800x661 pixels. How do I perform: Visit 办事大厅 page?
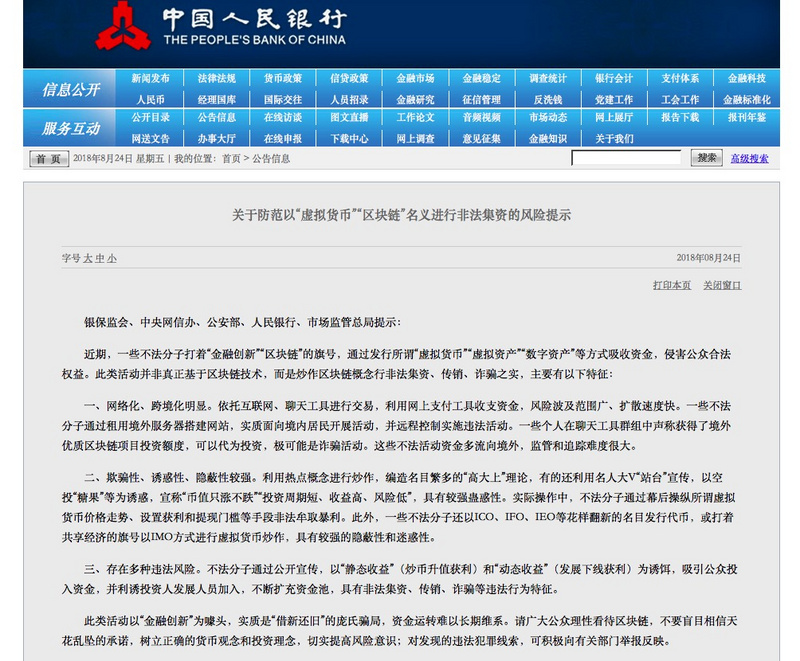coord(217,139)
